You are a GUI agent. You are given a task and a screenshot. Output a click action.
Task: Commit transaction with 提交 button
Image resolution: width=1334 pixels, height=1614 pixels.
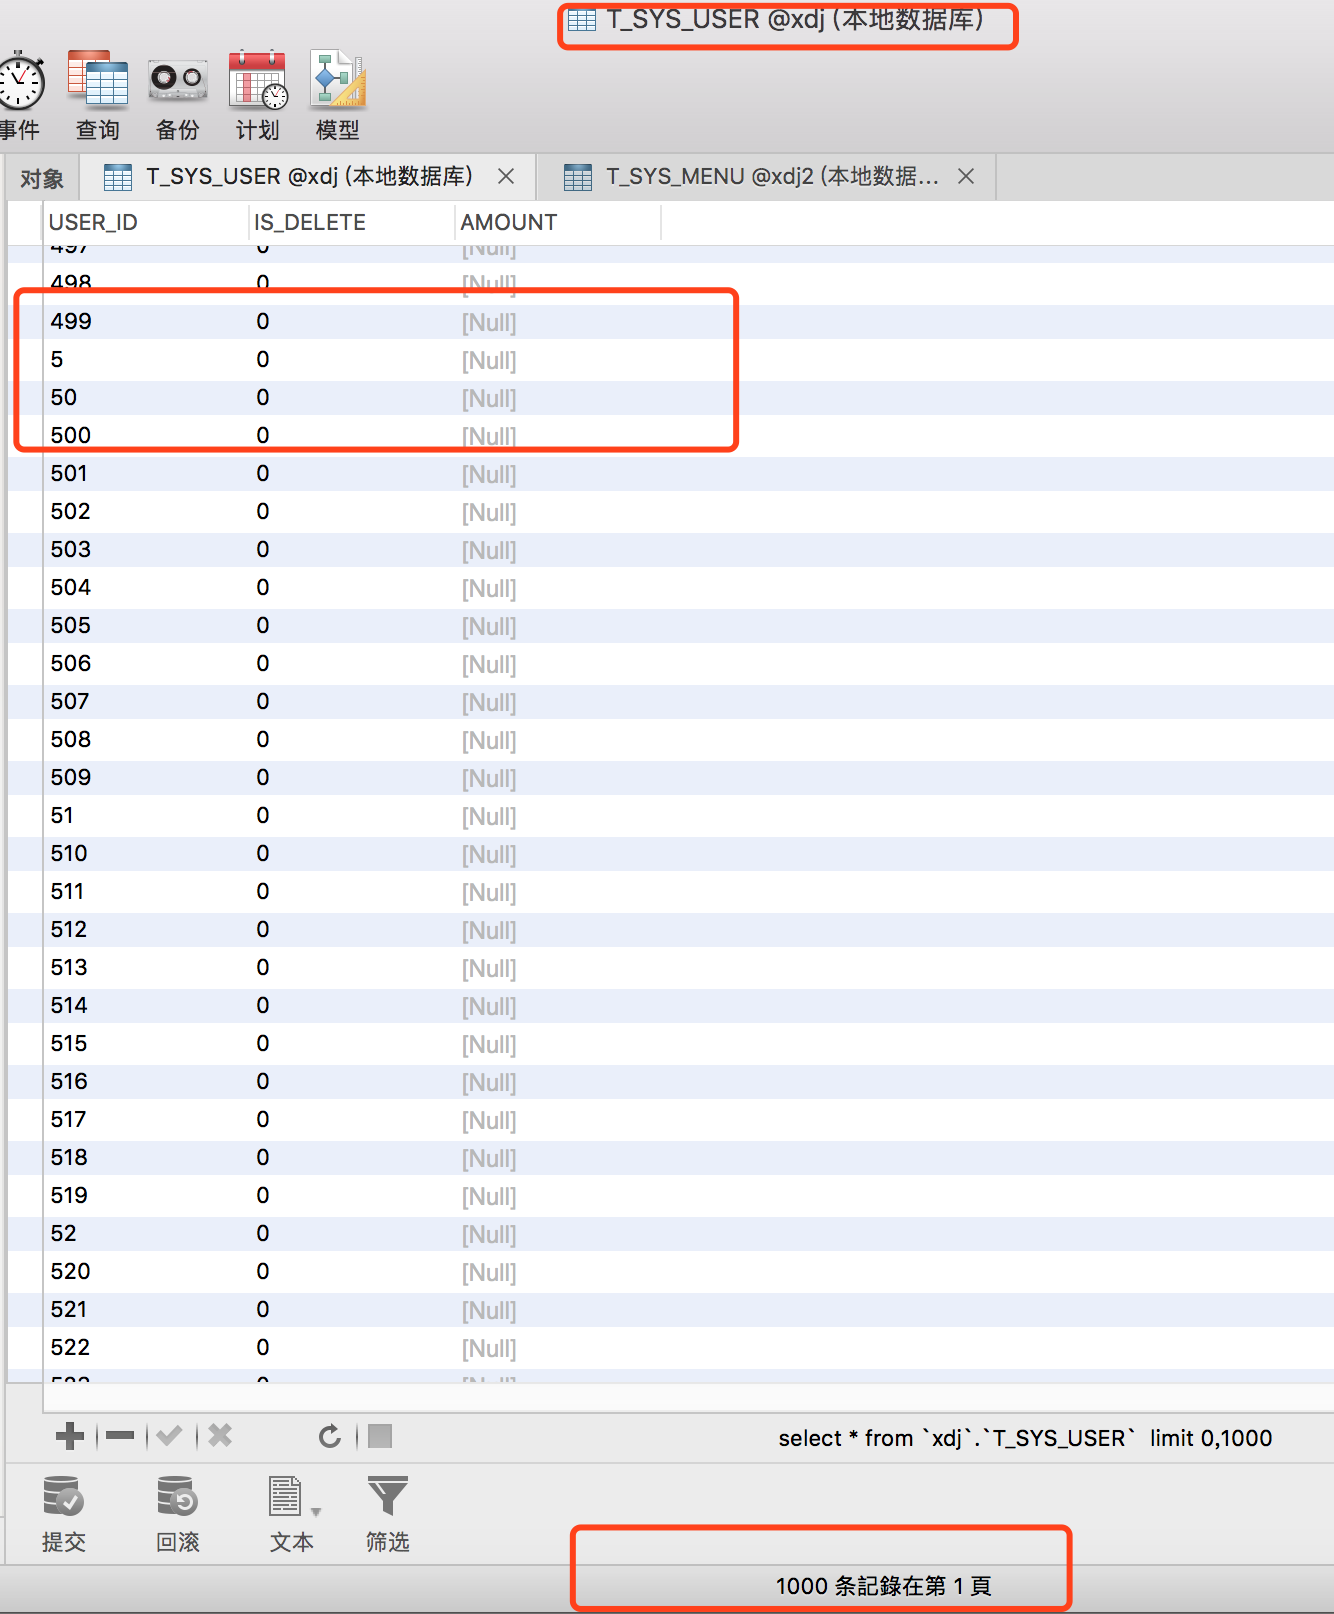click(64, 1513)
